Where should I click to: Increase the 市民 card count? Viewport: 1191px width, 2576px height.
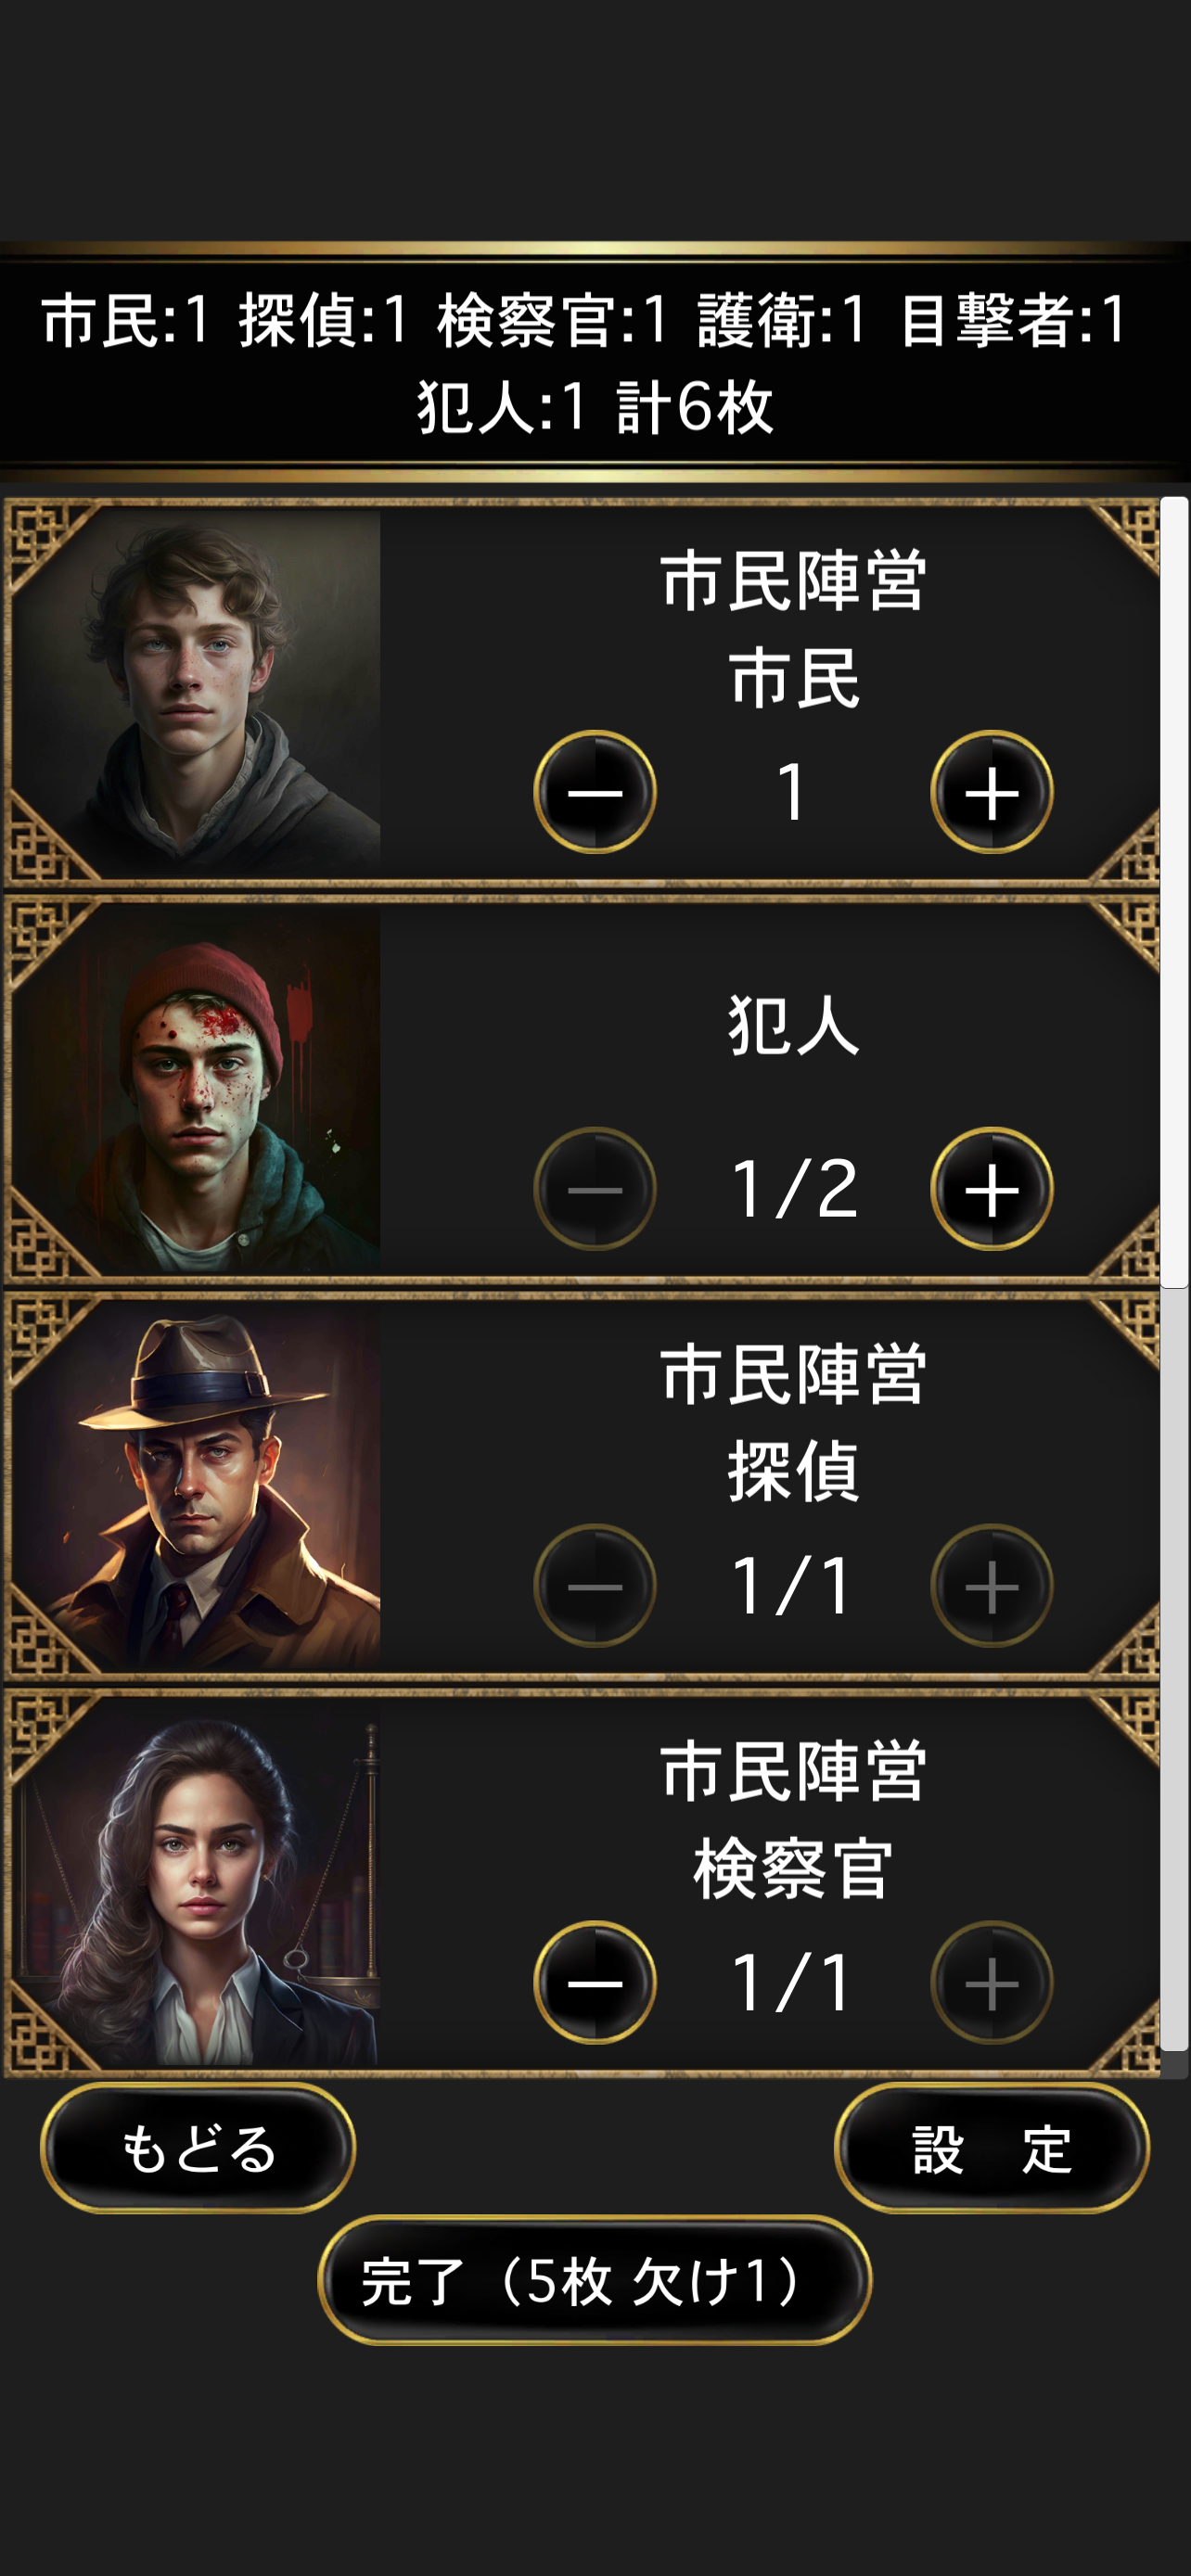pyautogui.click(x=991, y=792)
